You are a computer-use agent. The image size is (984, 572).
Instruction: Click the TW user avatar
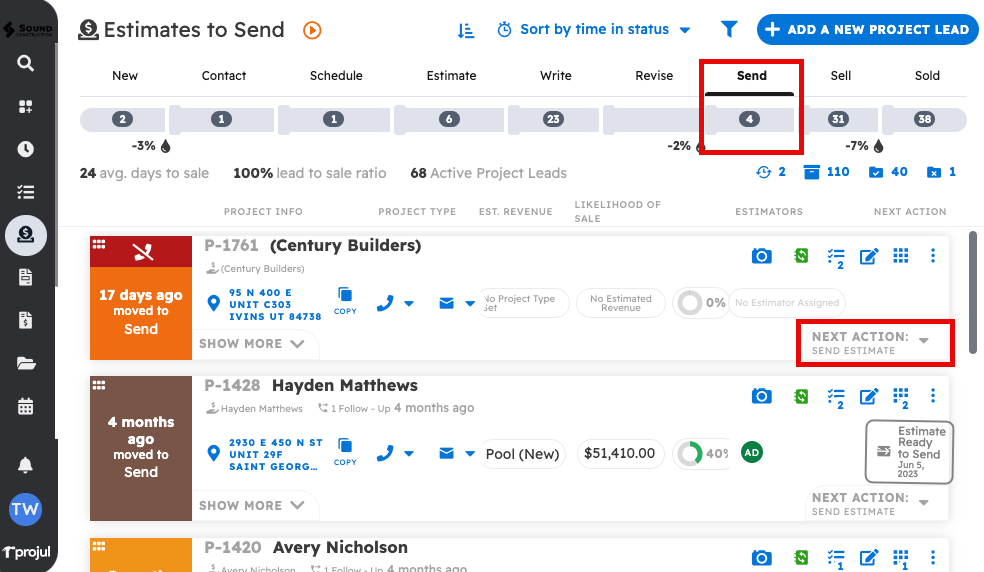(26, 509)
